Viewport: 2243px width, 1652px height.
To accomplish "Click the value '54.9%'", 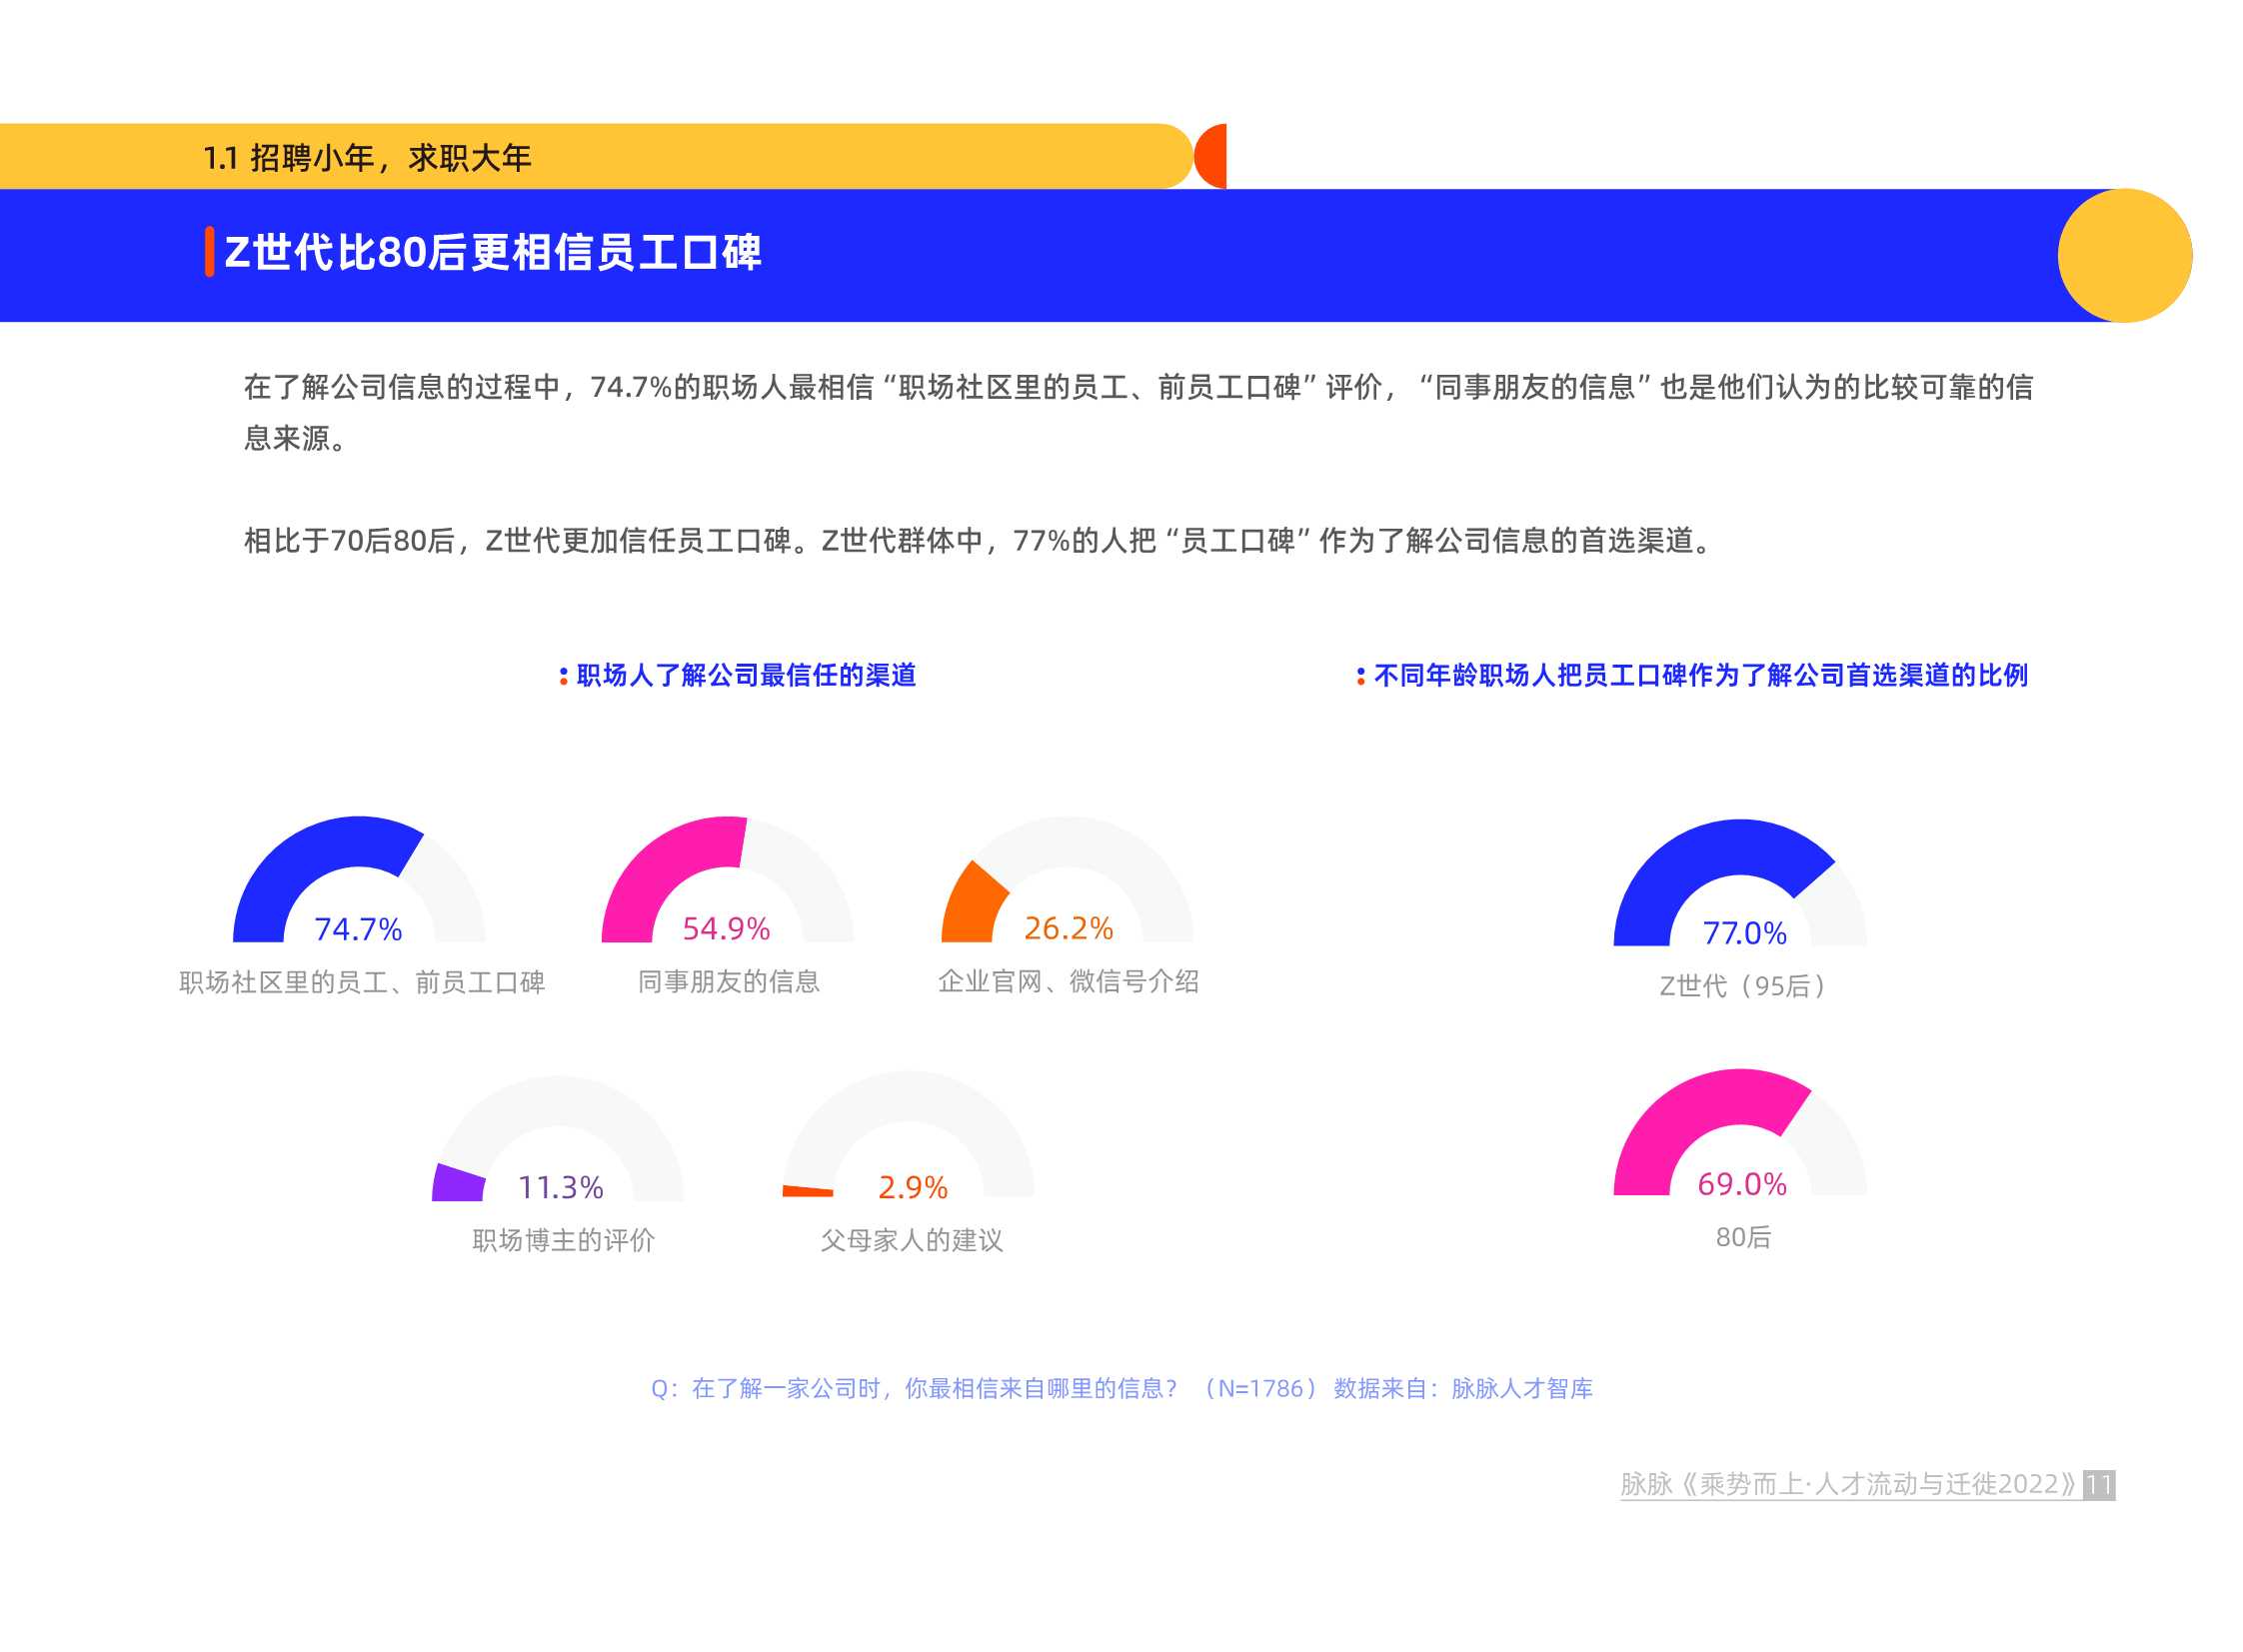I will pyautogui.click(x=726, y=929).
